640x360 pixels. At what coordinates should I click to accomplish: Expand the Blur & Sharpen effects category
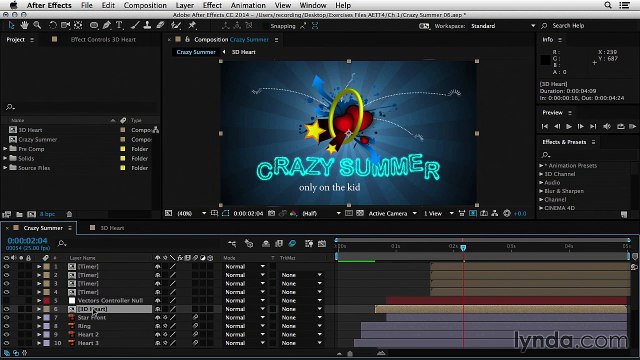541,191
